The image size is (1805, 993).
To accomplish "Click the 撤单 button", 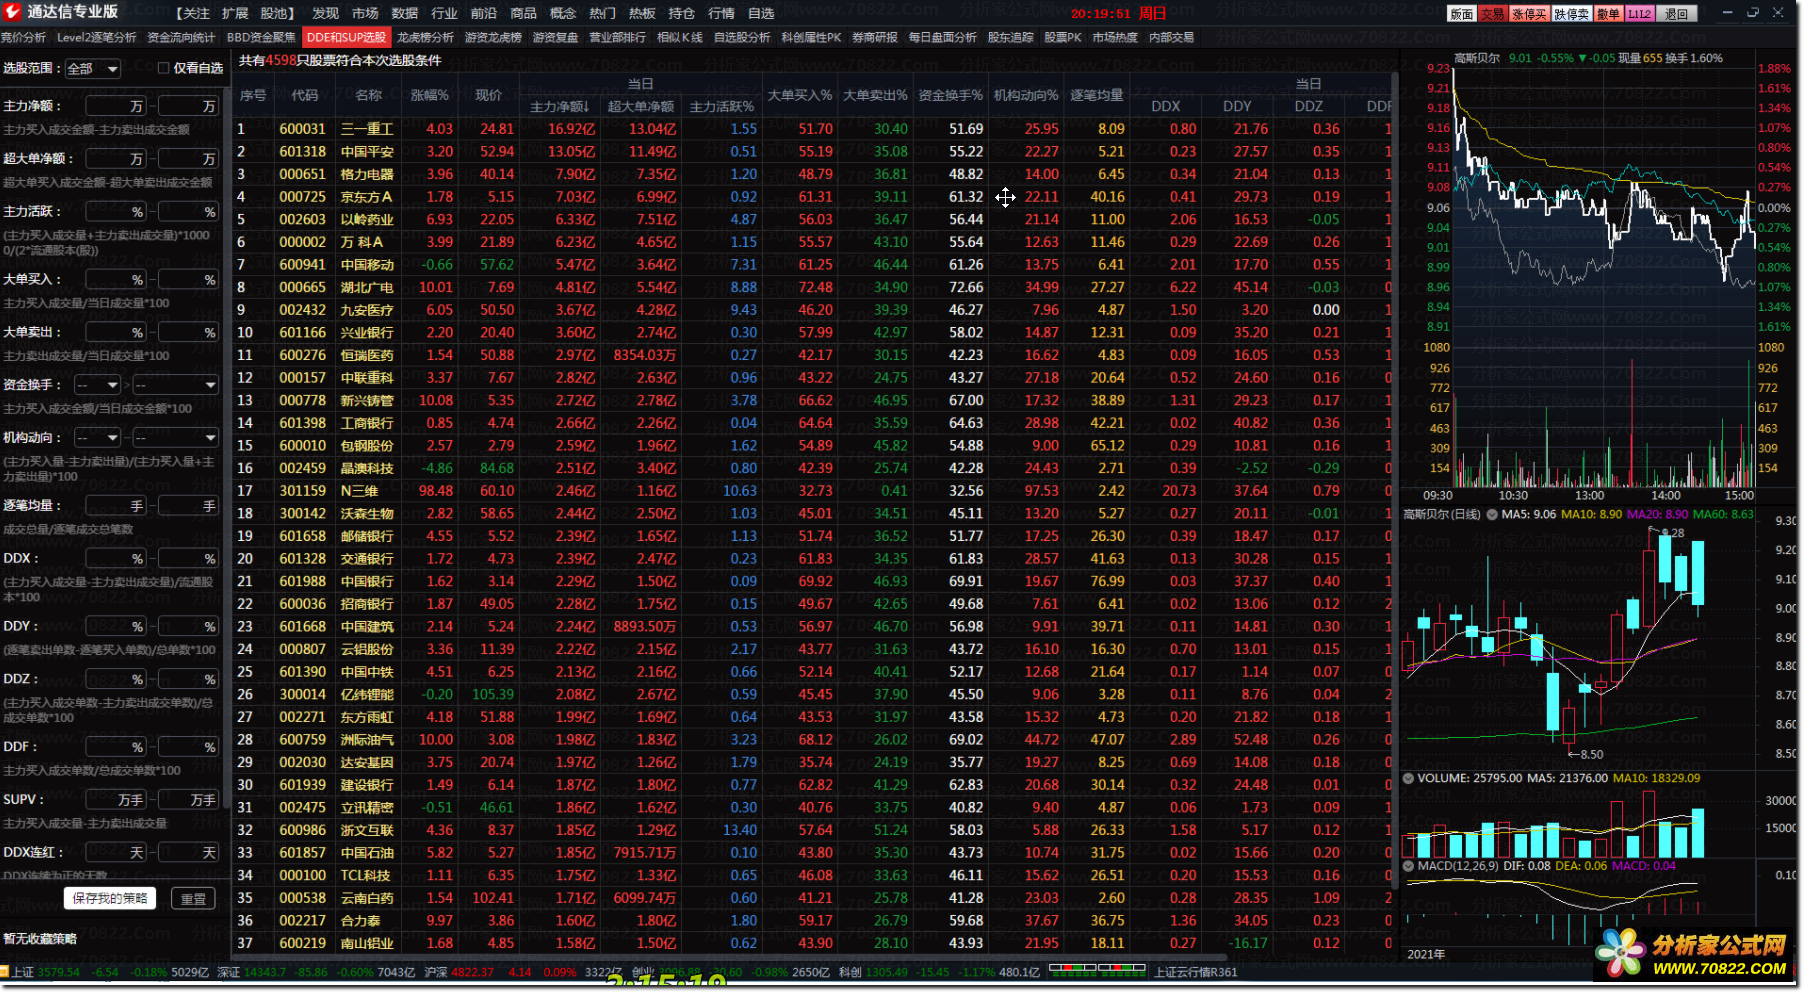I will coord(1608,14).
